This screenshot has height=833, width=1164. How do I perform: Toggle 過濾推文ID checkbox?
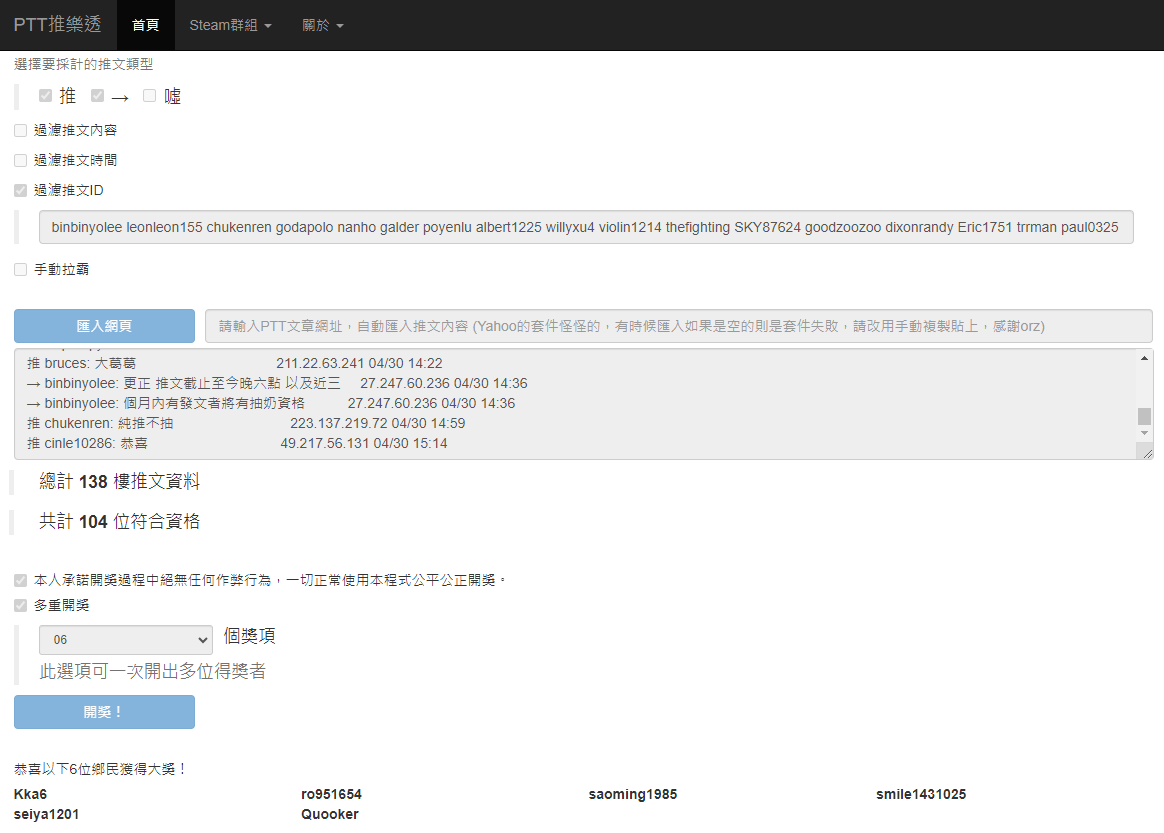coord(21,191)
